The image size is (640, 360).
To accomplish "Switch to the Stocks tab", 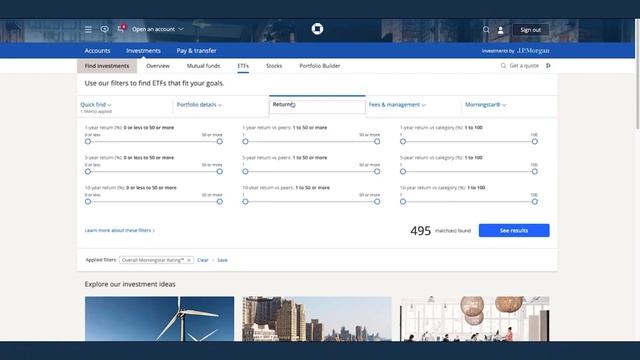I will pos(274,66).
